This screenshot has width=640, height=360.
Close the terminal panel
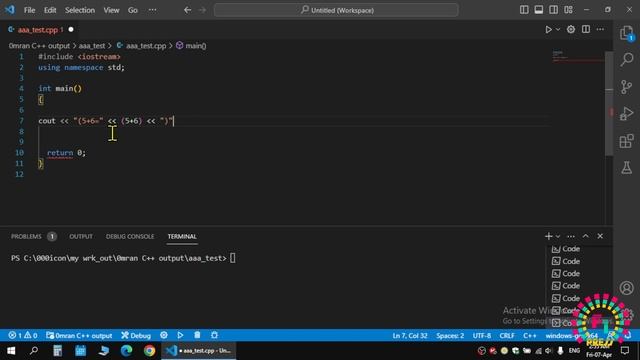click(600, 236)
